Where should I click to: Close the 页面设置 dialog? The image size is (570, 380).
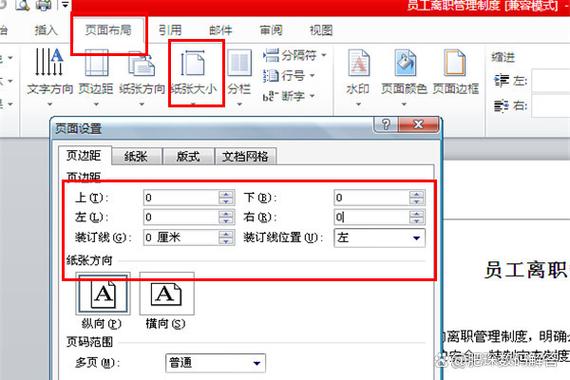coord(418,125)
